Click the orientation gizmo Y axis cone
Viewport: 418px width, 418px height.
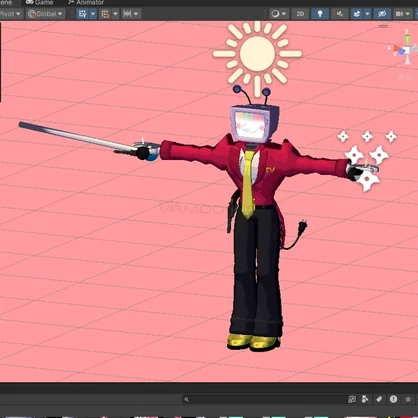[407, 39]
